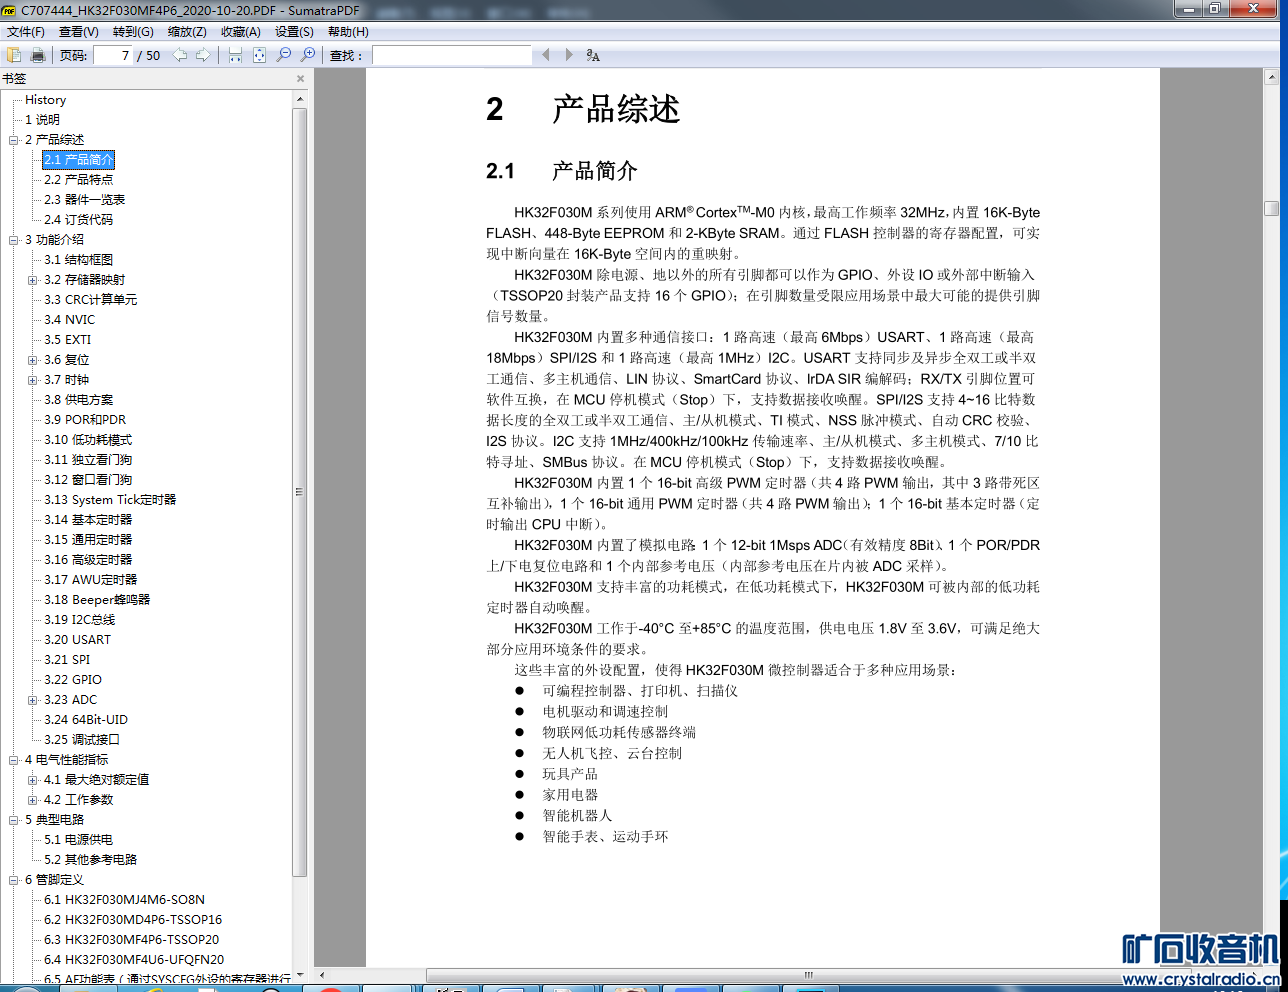Image resolution: width=1288 pixels, height=992 pixels.
Task: Click the document scroll-up arrow
Action: [1272, 76]
